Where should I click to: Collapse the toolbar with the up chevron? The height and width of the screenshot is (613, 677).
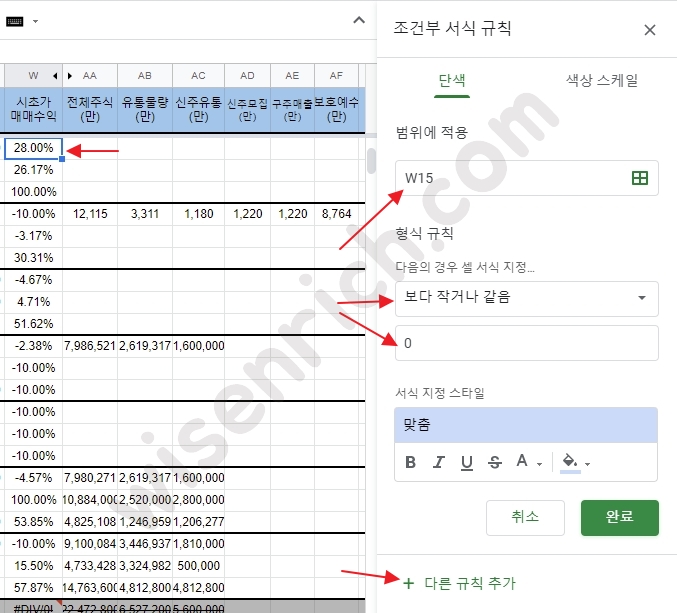(359, 20)
